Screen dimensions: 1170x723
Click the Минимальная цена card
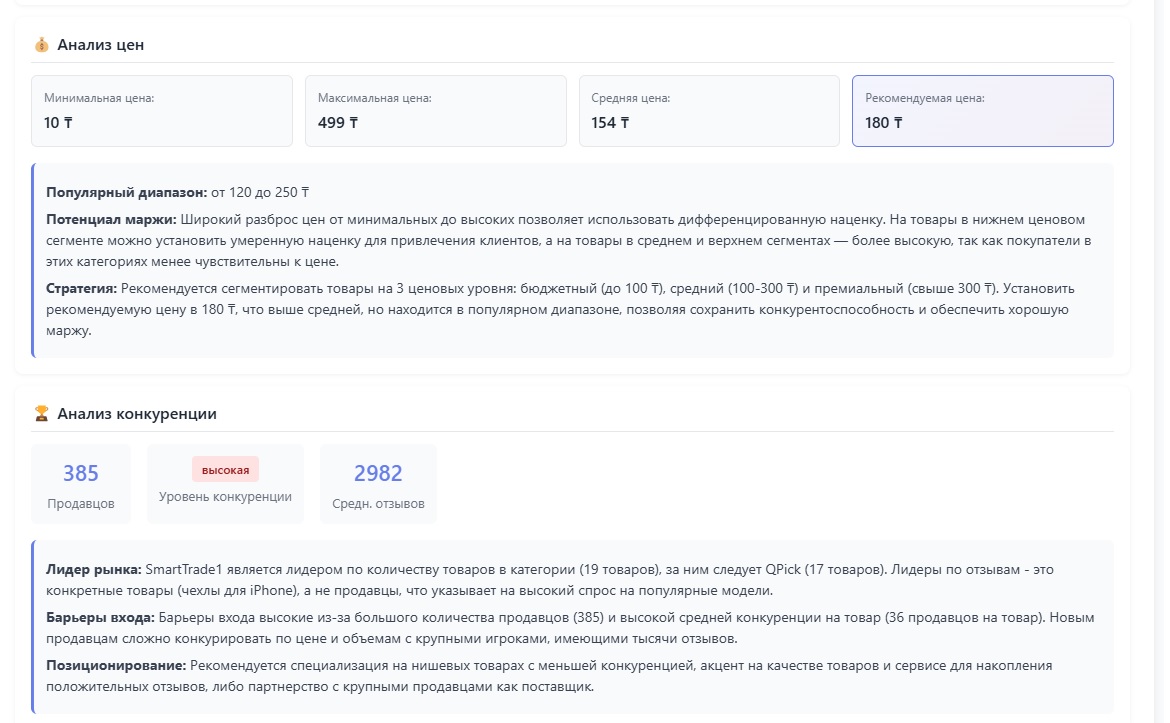coord(162,111)
